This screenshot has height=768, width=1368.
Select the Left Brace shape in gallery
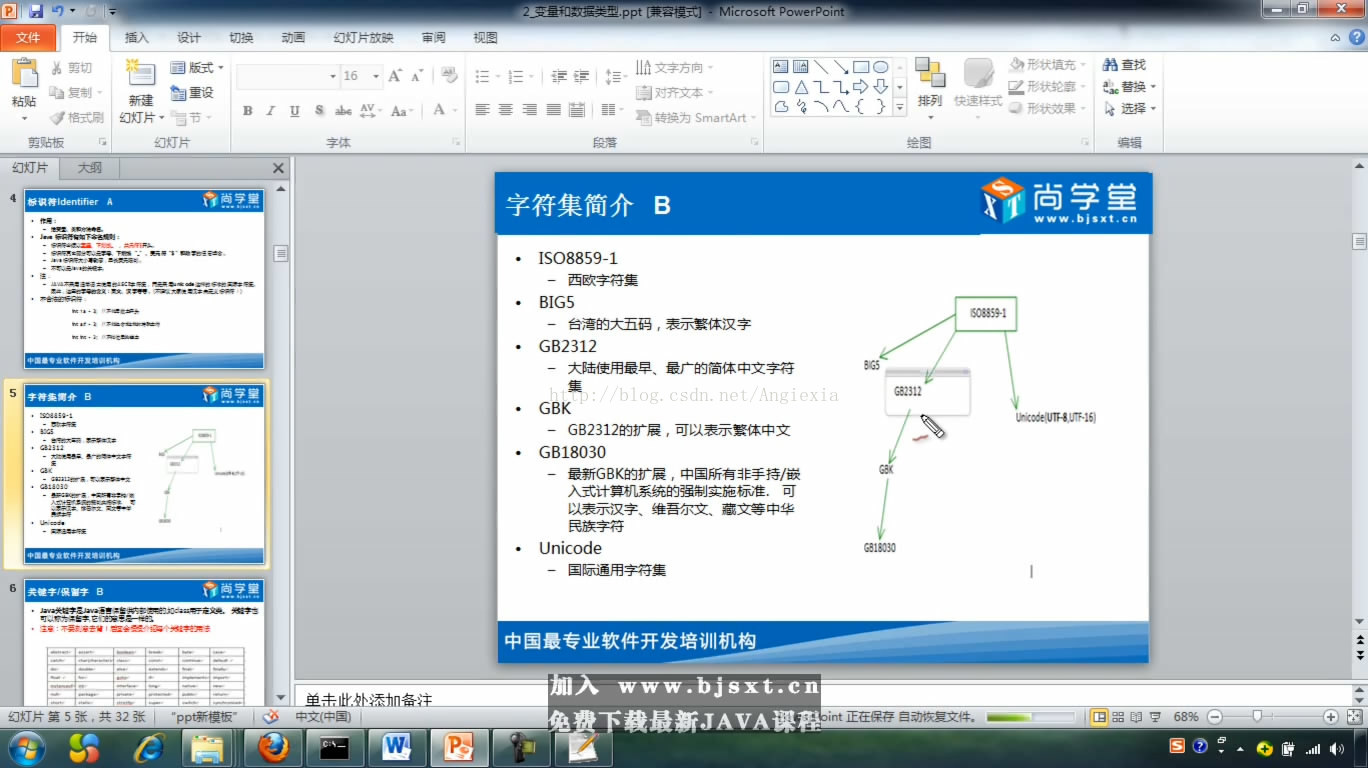(860, 106)
